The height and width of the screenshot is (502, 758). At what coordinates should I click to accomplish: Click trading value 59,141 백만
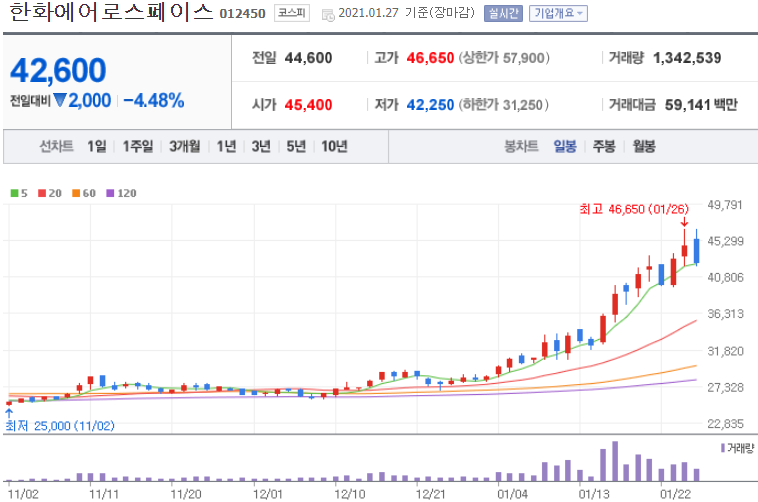tap(701, 105)
